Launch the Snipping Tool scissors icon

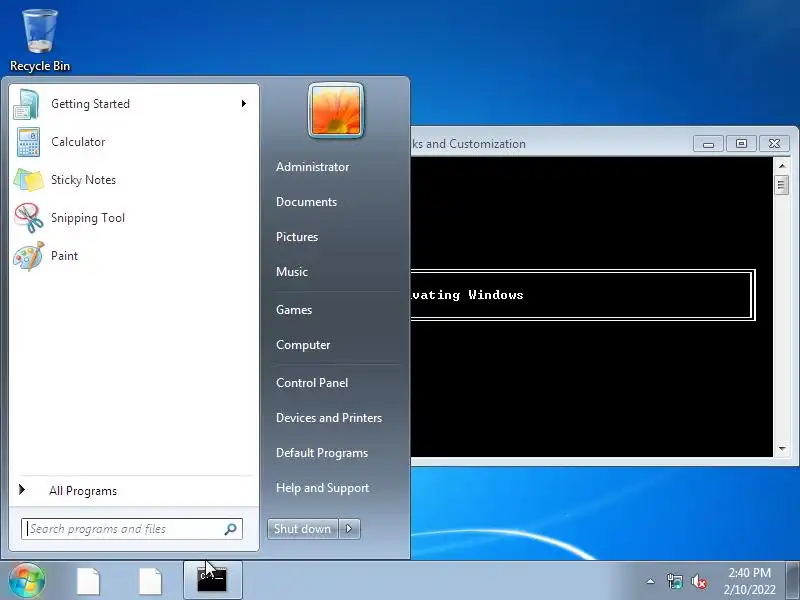pyautogui.click(x=29, y=218)
